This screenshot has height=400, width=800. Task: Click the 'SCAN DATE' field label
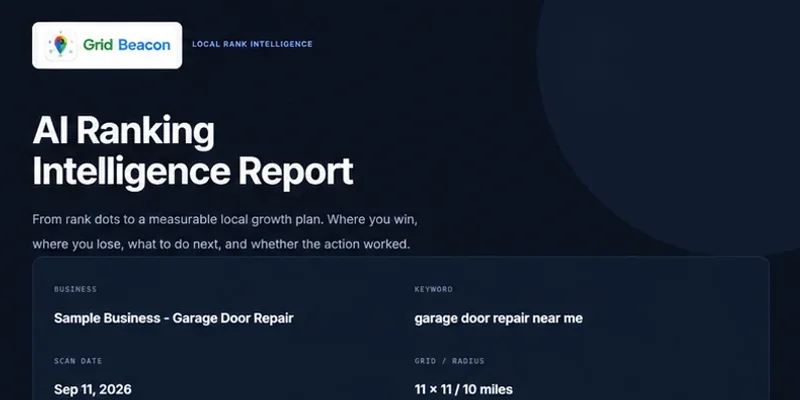click(78, 361)
